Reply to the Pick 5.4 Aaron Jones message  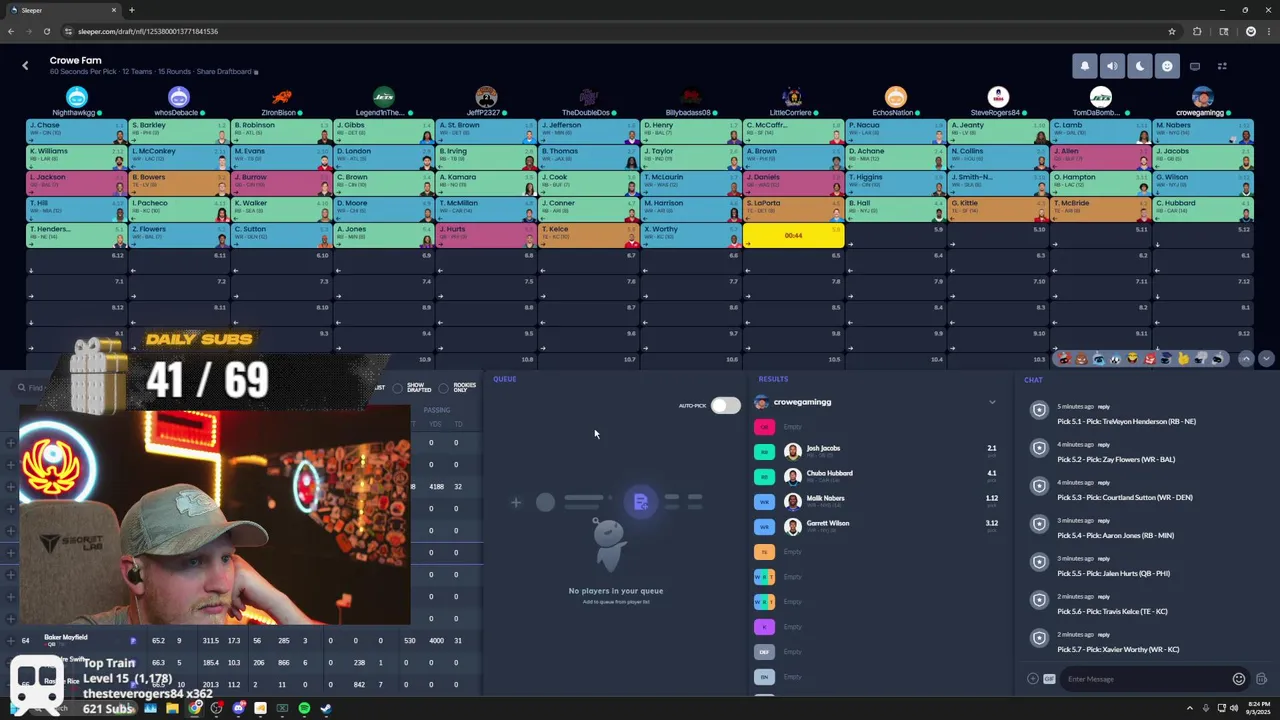pos(1104,521)
